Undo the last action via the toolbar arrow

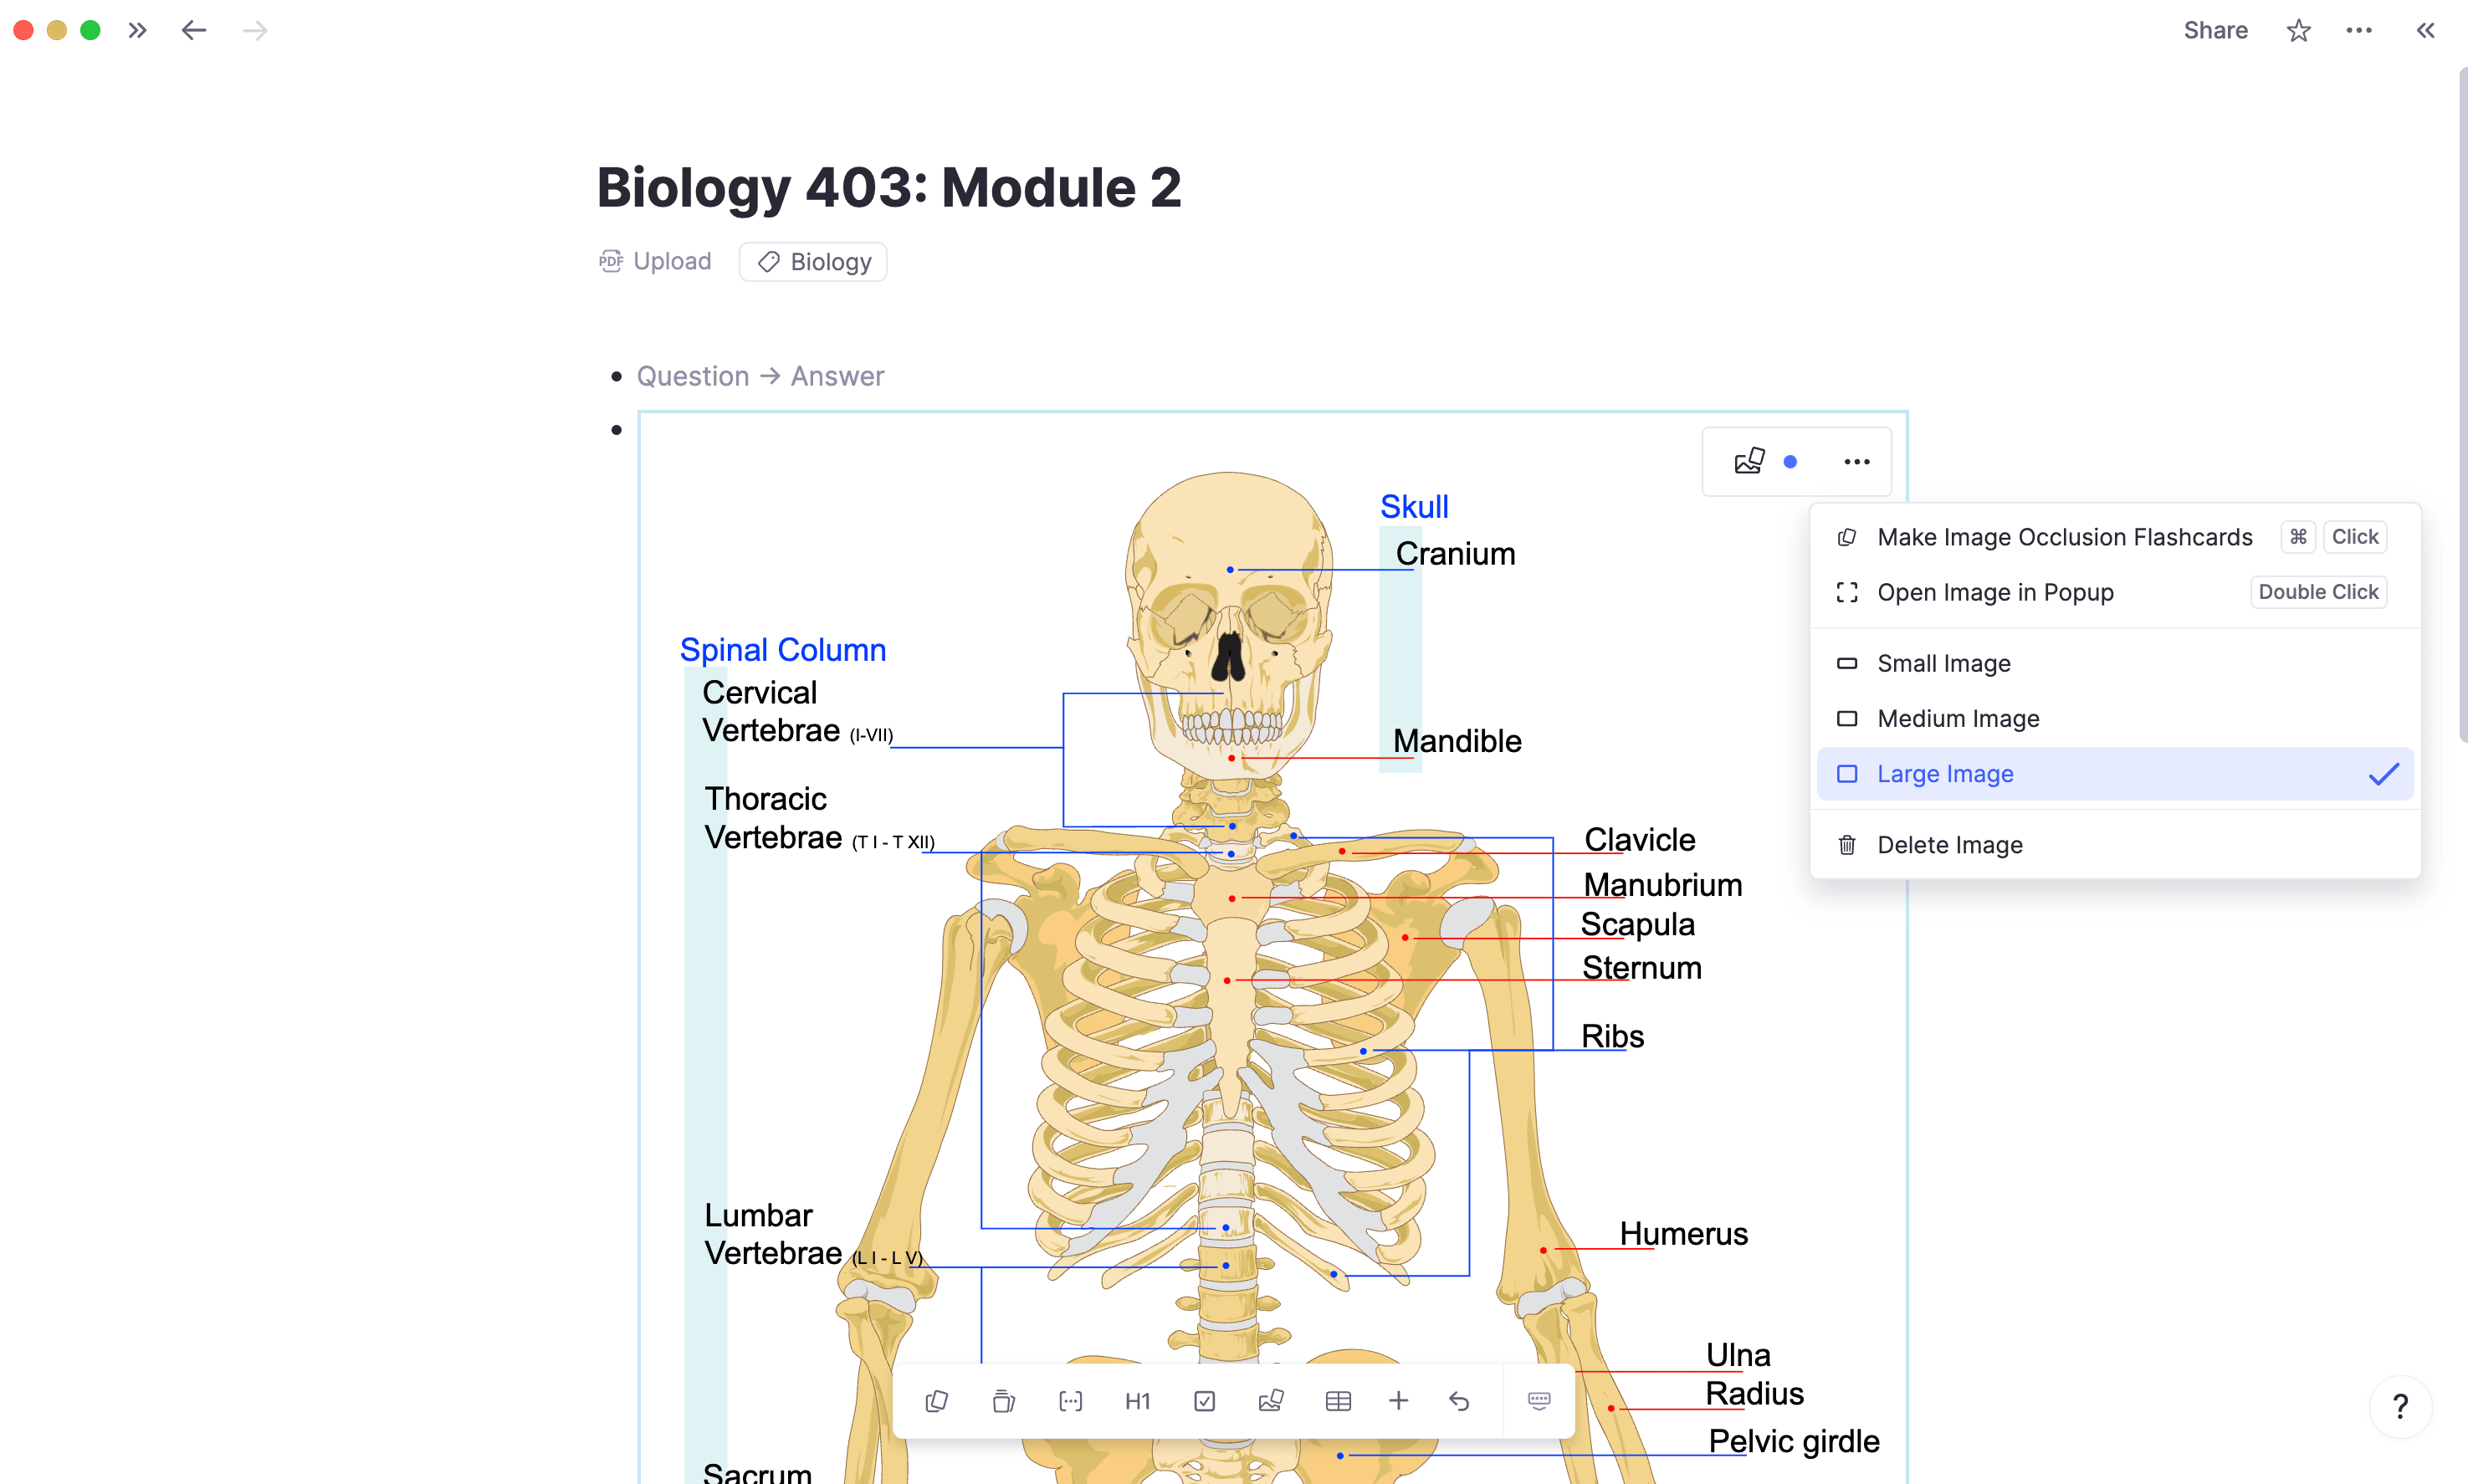point(1459,1400)
